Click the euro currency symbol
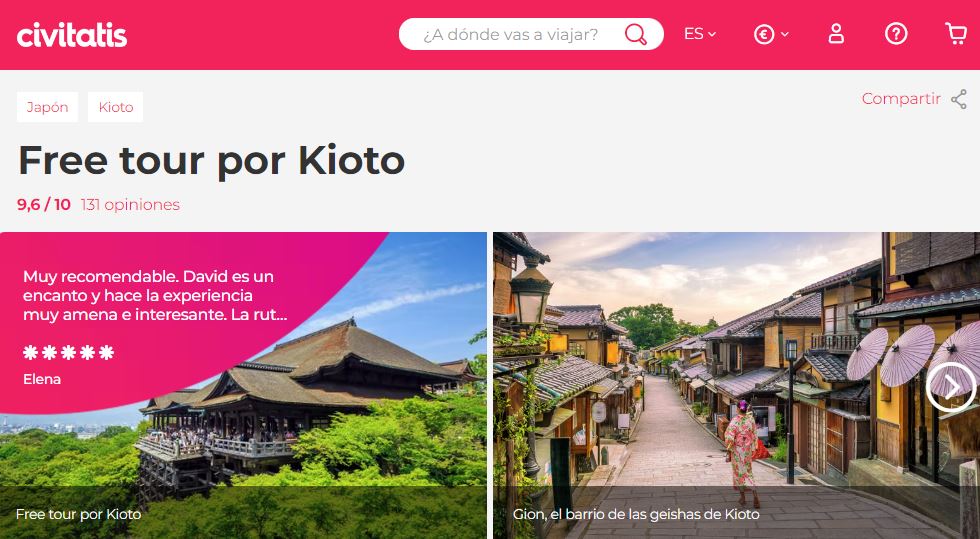Image resolution: width=980 pixels, height=539 pixels. (x=764, y=34)
